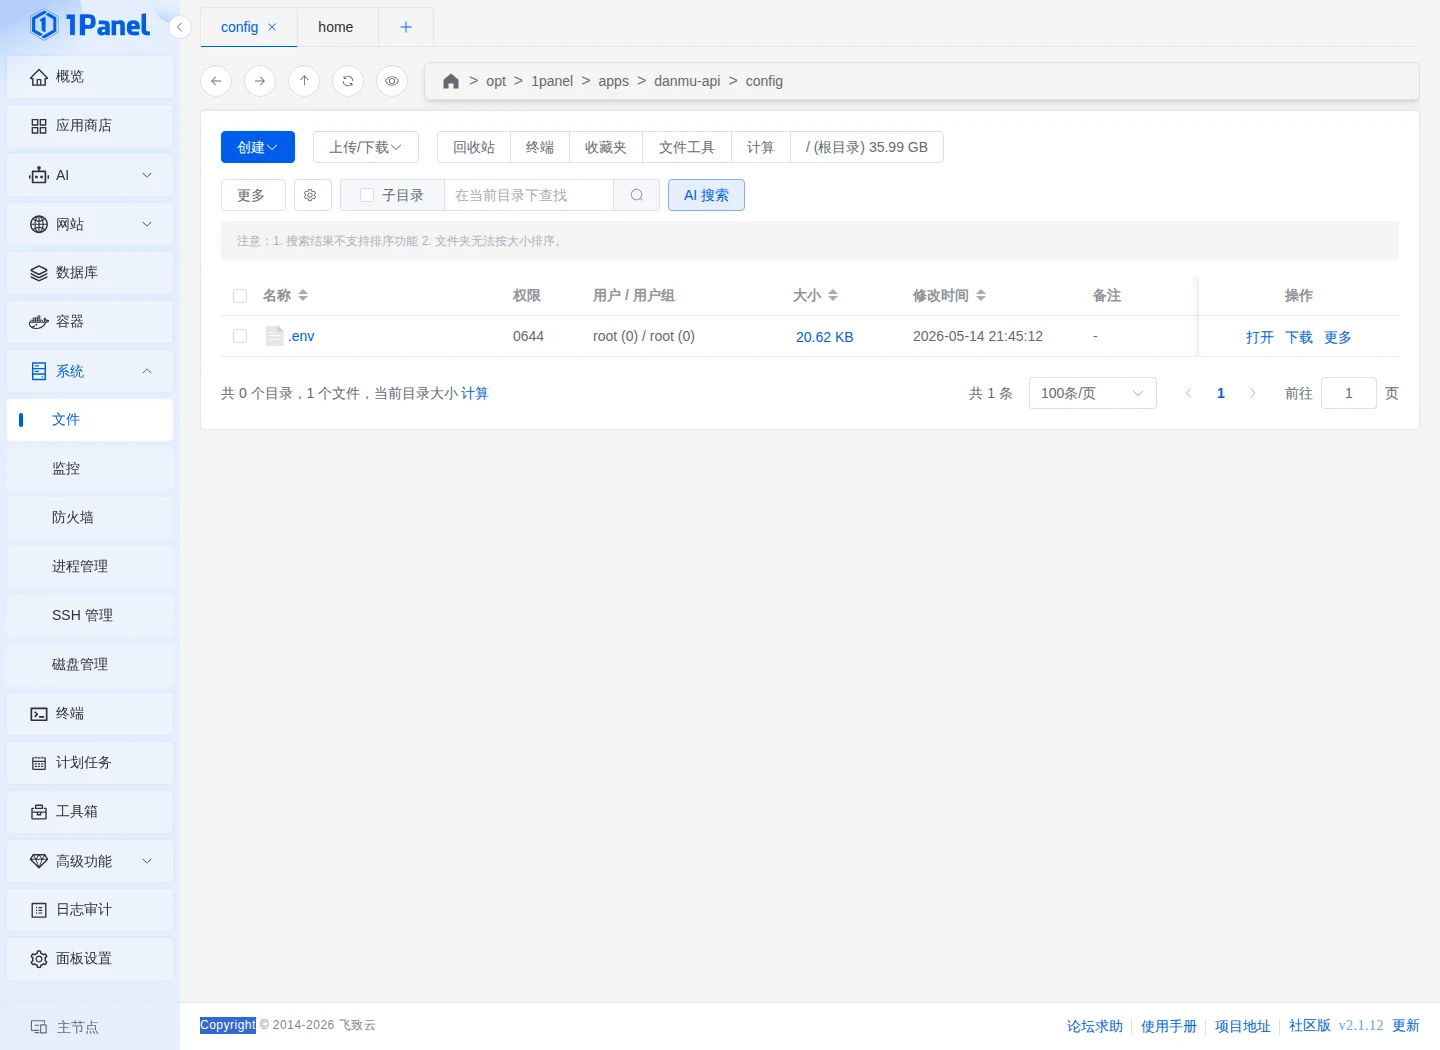Click the Update (更新) link in footer

click(x=1406, y=1026)
